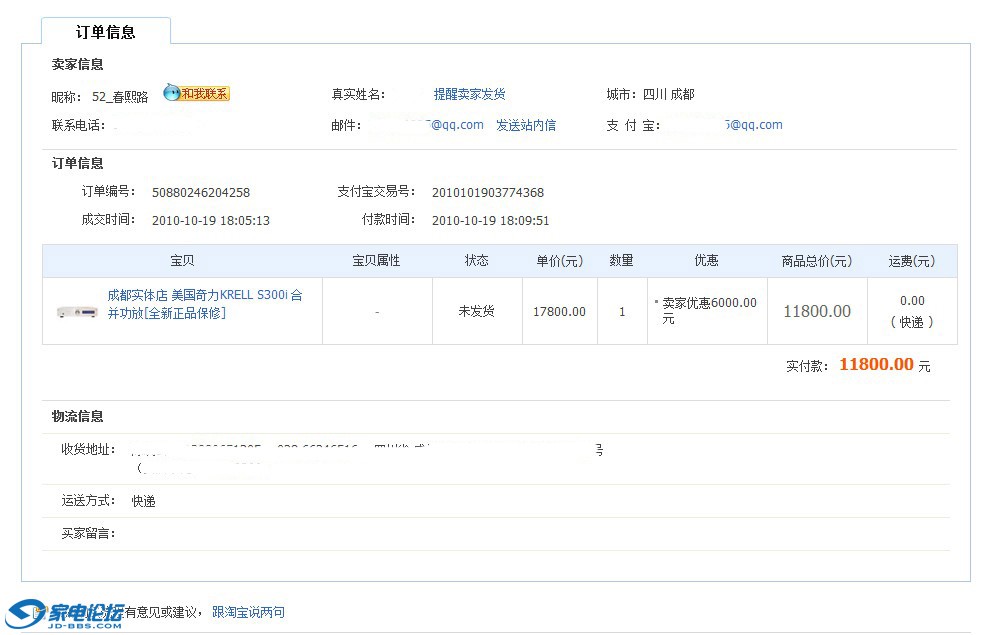Click the 宝贝 column header
This screenshot has height=635, width=986.
pos(182,260)
